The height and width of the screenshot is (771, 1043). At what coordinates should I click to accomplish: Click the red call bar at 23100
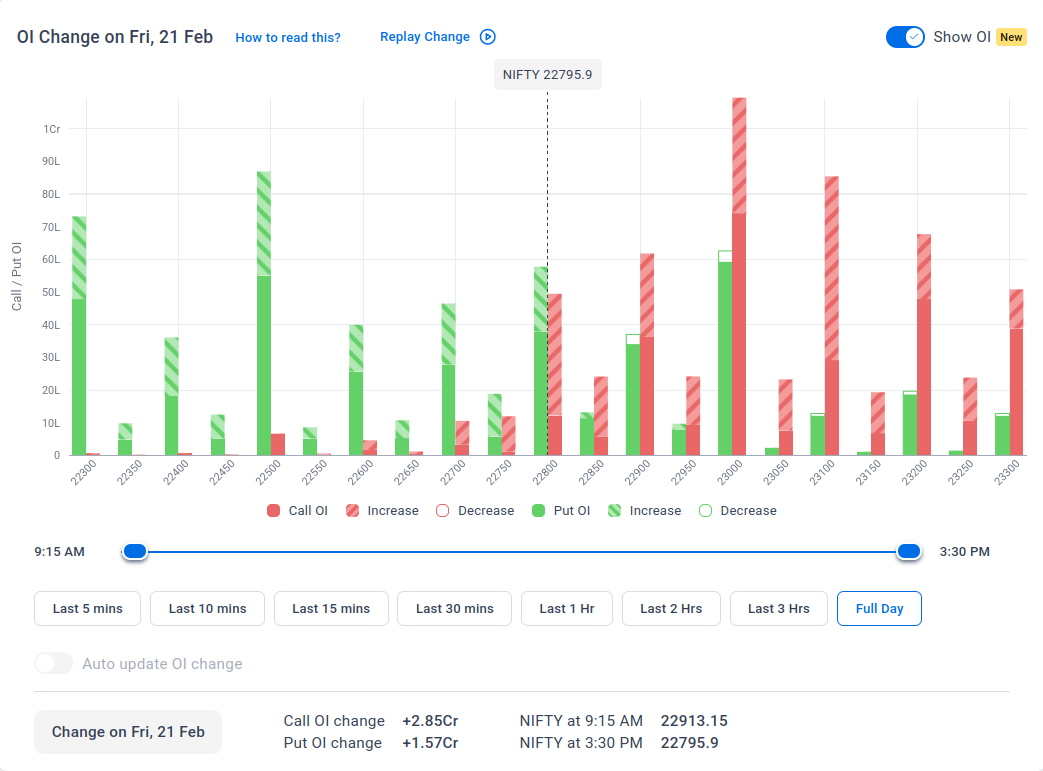(831, 316)
